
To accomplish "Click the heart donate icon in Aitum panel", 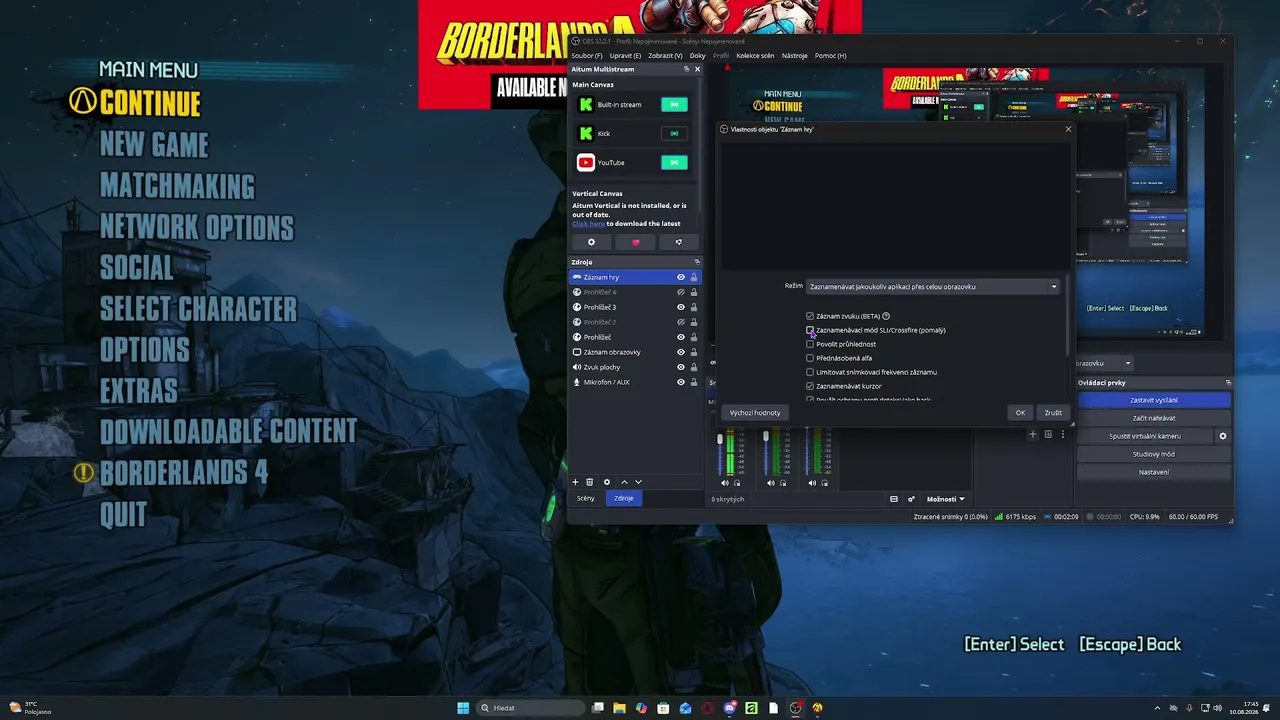I will 635,242.
